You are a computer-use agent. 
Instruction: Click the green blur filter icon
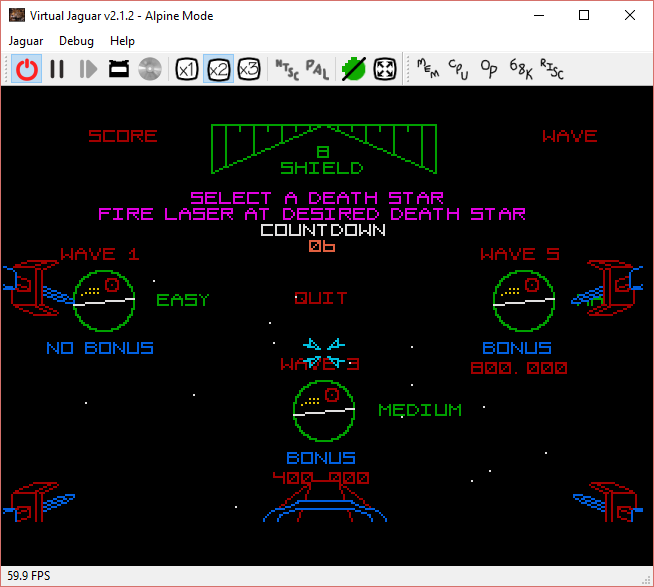[x=352, y=69]
